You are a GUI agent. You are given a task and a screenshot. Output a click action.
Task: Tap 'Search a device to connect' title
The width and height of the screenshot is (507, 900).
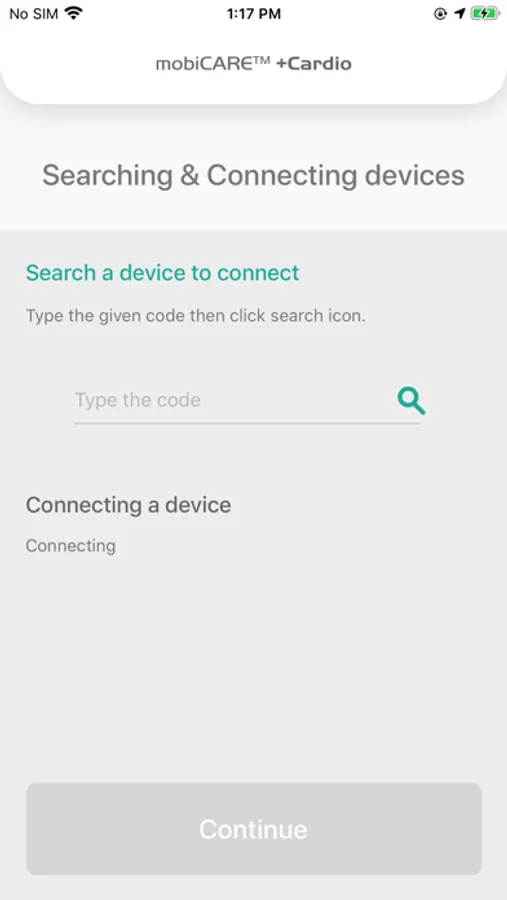click(162, 273)
